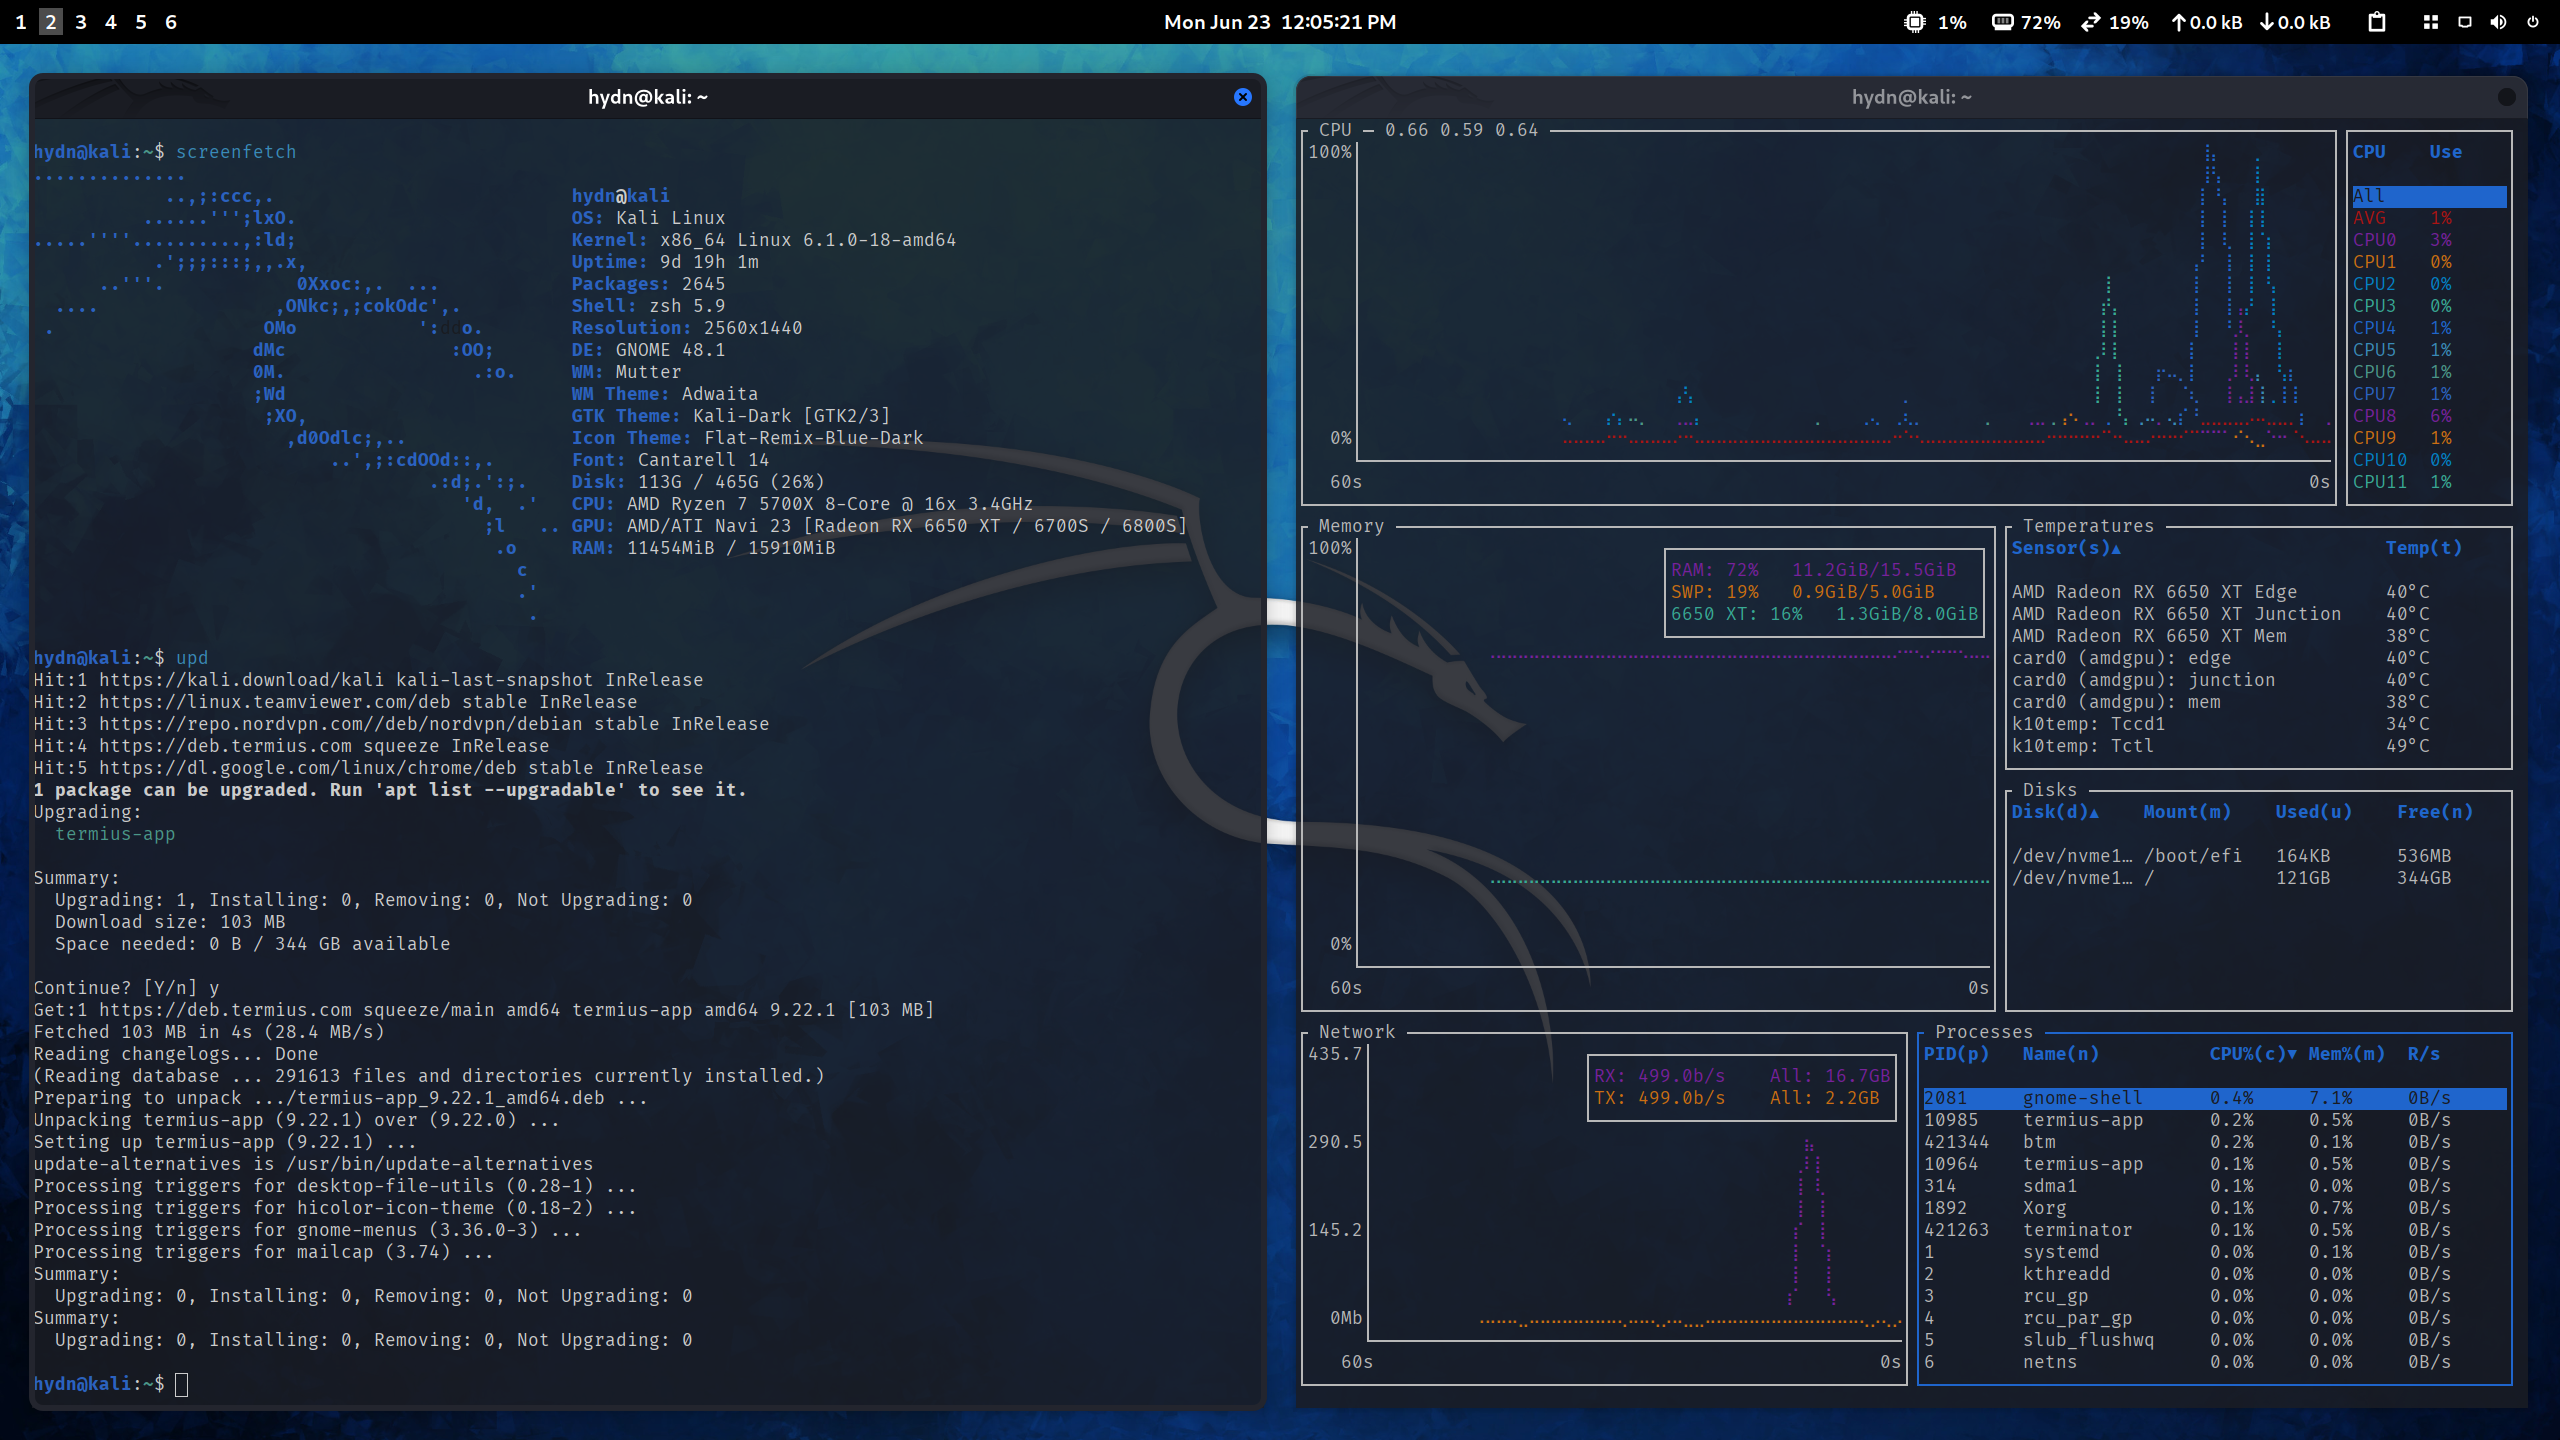Open the clock showing Mon Jun 23
2560x1440 pixels.
[1280, 22]
